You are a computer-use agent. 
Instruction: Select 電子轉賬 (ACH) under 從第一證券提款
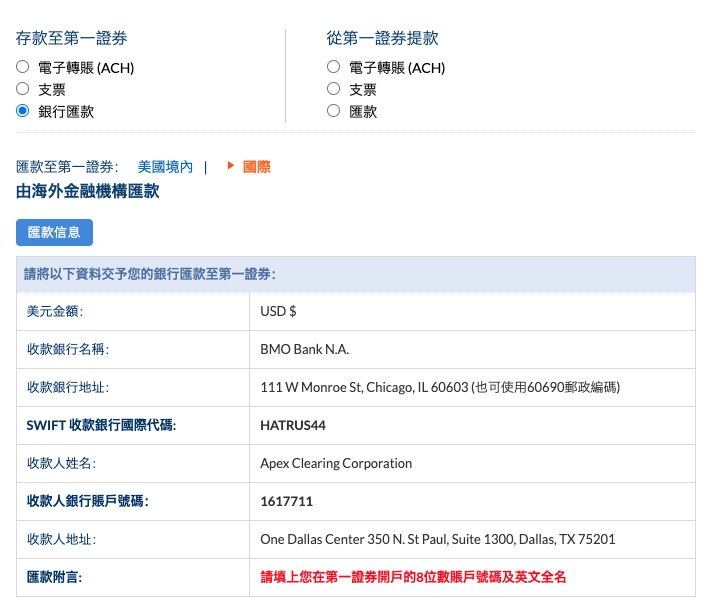click(x=333, y=67)
